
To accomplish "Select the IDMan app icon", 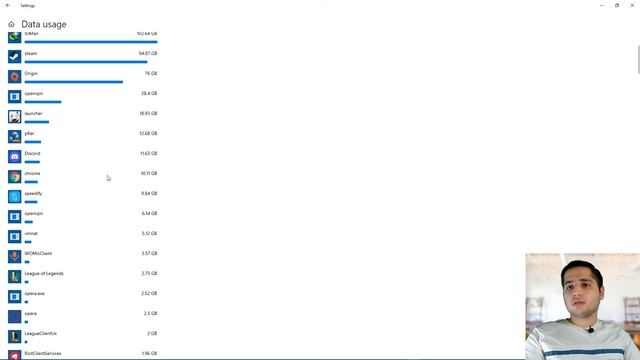I will (14, 38).
